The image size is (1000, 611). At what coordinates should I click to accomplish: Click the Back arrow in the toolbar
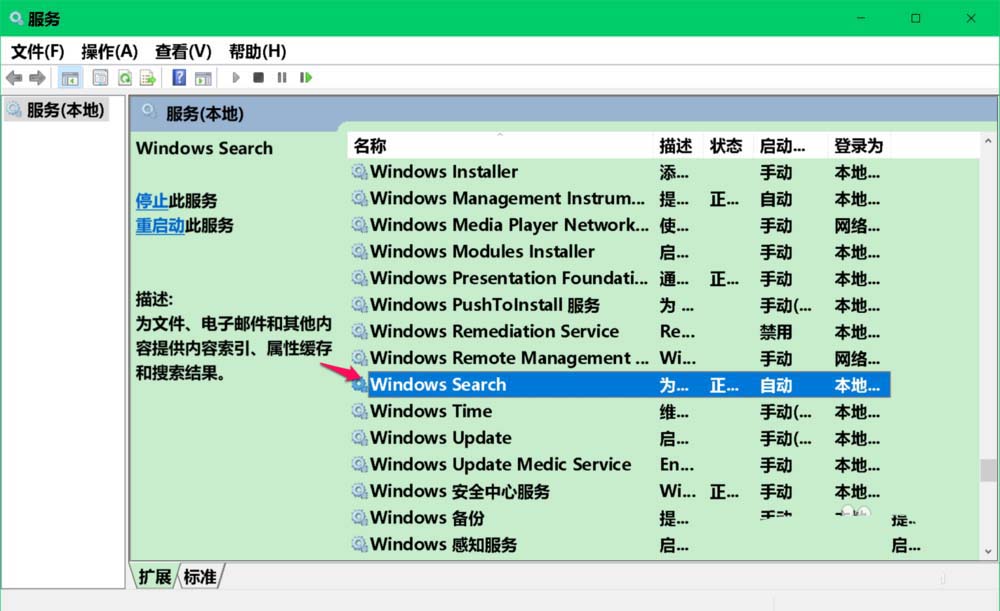click(x=14, y=78)
